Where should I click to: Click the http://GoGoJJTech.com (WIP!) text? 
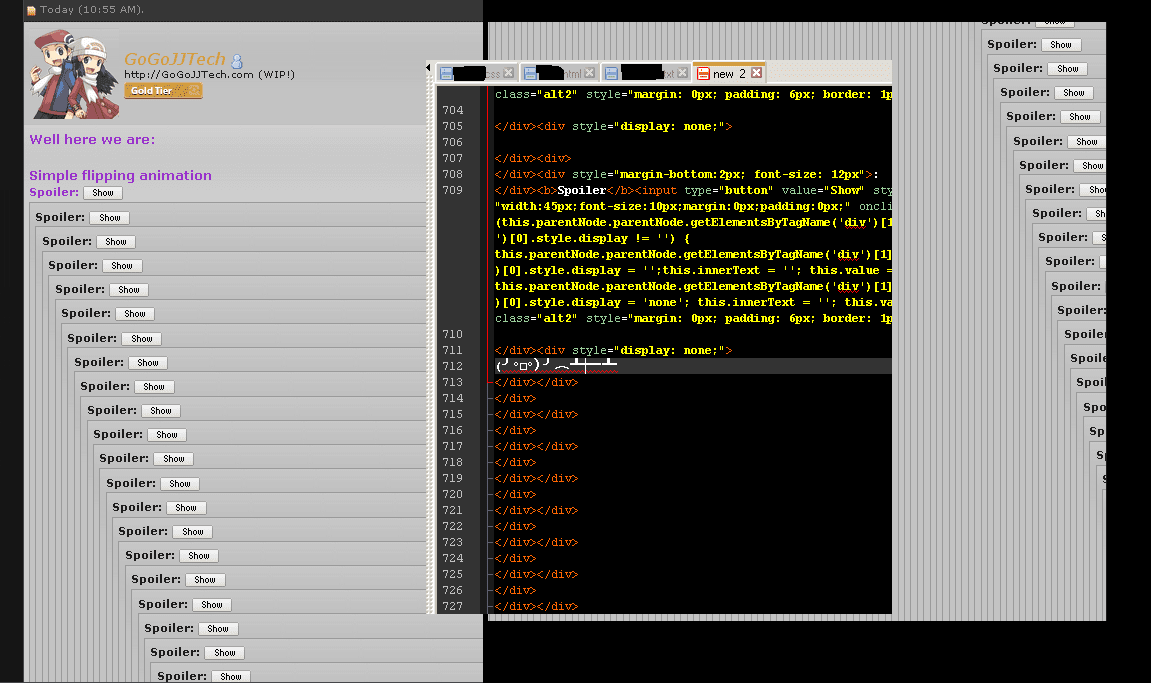(x=209, y=75)
